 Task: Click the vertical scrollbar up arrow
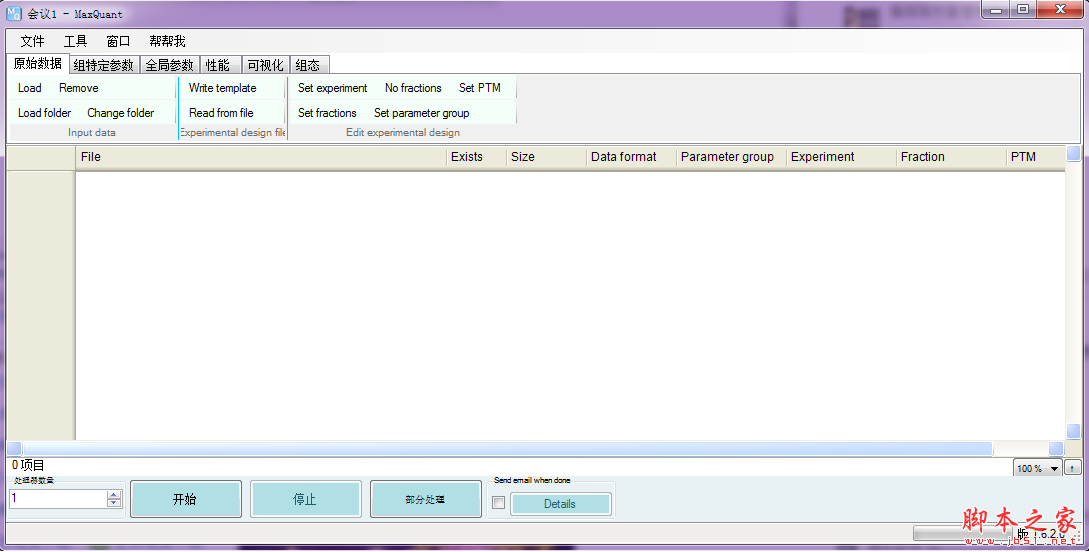click(1073, 153)
